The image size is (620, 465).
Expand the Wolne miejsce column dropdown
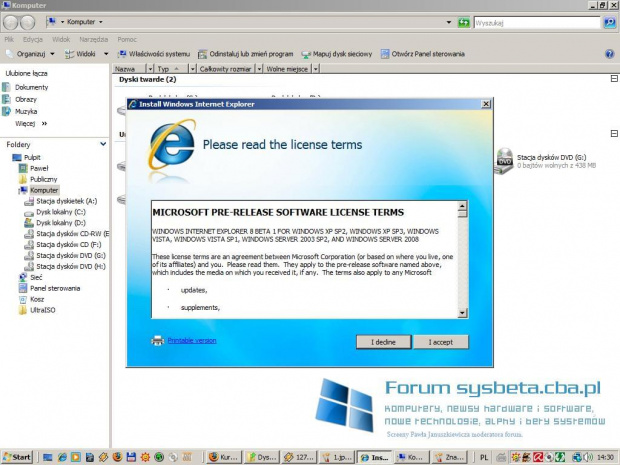[x=316, y=69]
